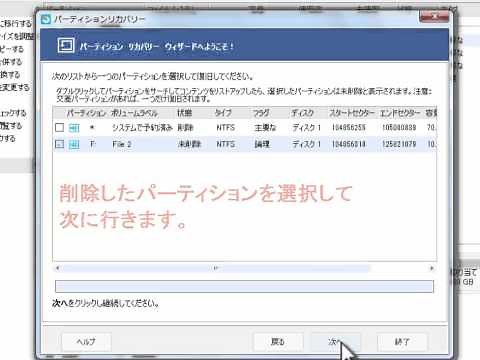Viewport: 480px width, 360px height.
Task: Click the wizard icon in the blue welcome banner
Action: pyautogui.click(x=66, y=46)
